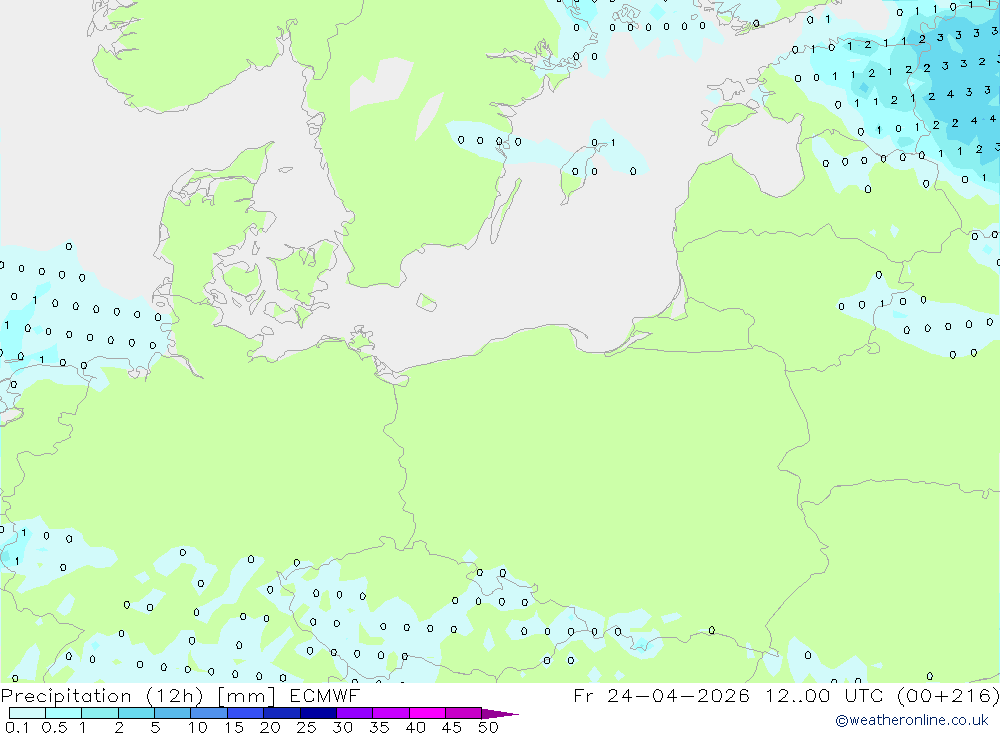Screen dimensions: 1000x733
Task: Click the legend label '0.5'
Action: [54, 727]
